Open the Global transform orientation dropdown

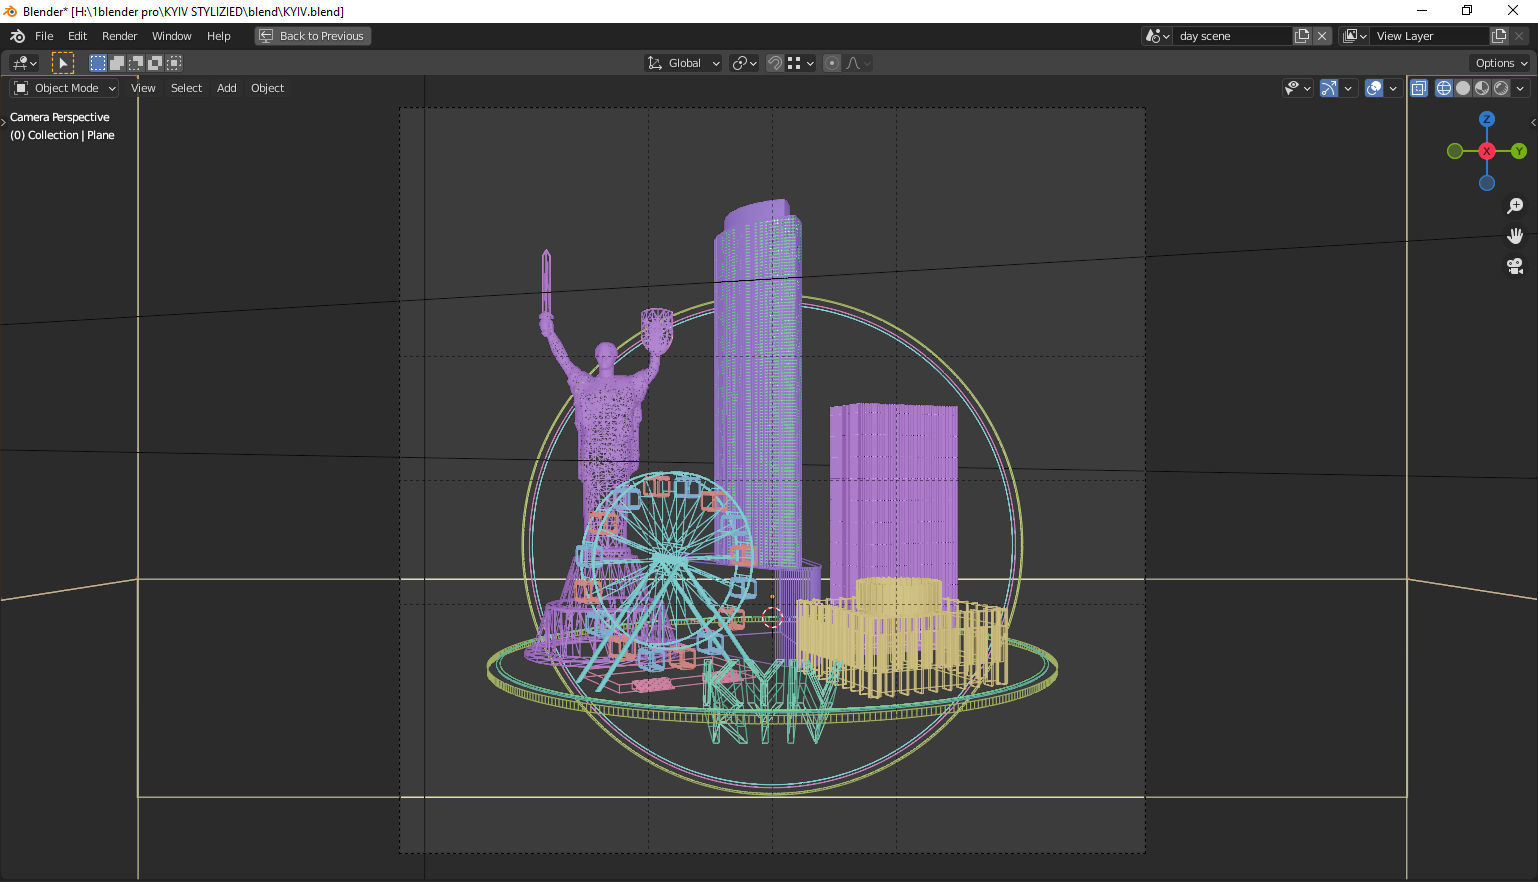[x=684, y=63]
